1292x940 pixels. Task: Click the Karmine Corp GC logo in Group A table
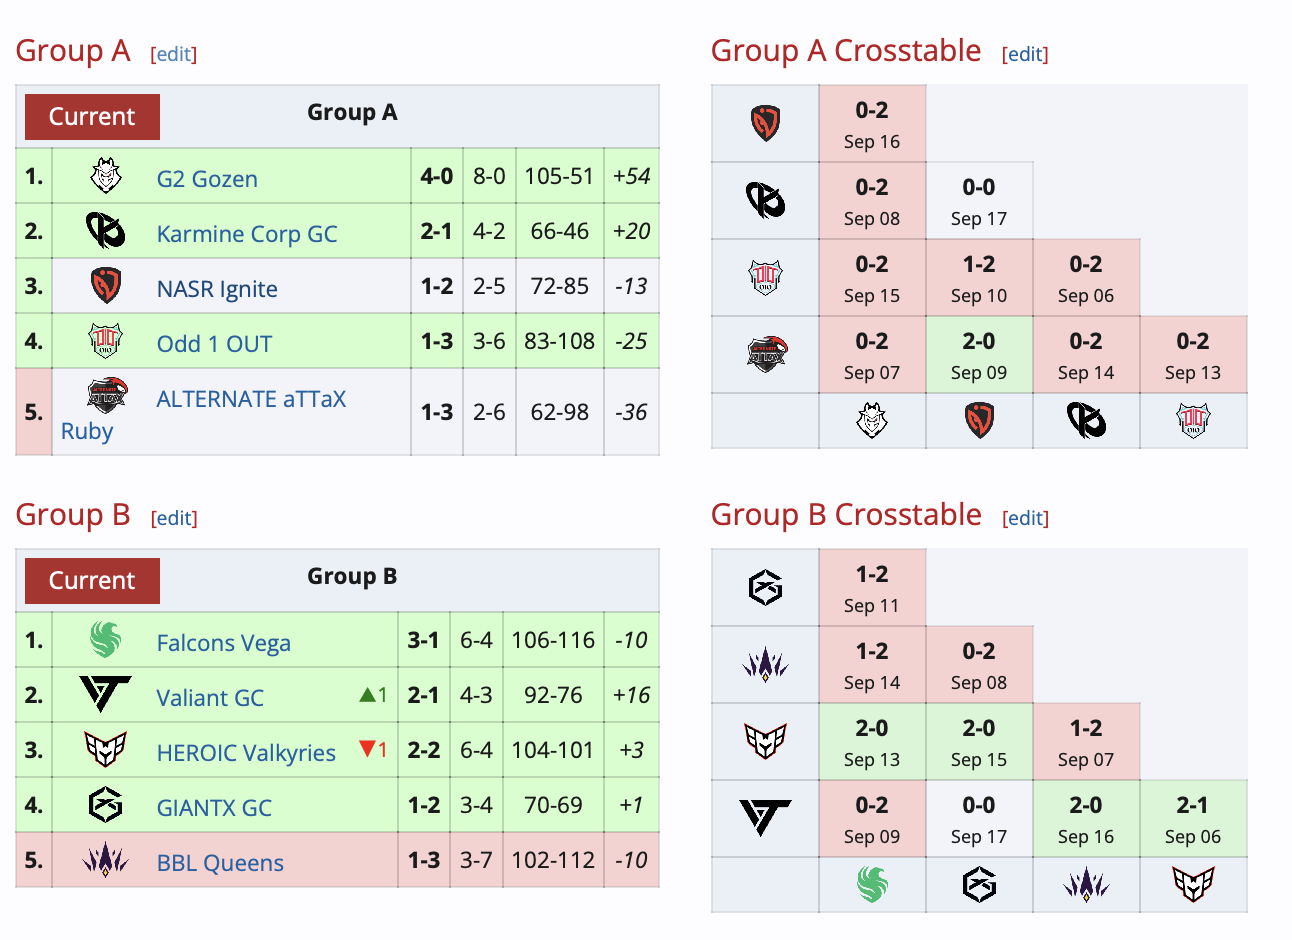105,231
